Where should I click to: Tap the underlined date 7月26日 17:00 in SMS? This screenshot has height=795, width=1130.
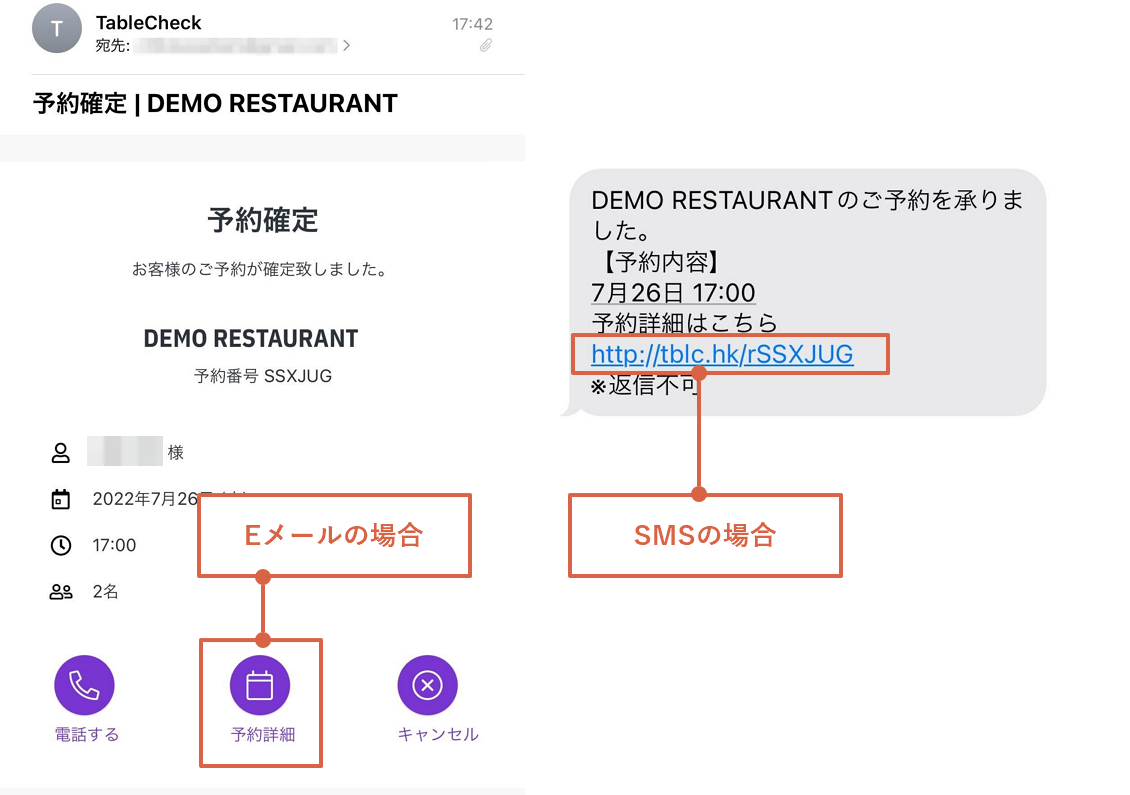tap(673, 293)
